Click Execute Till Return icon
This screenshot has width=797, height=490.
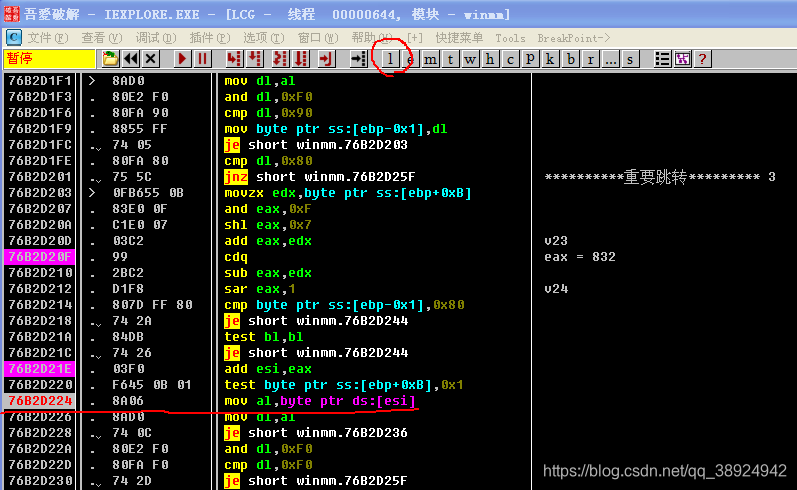(325, 59)
